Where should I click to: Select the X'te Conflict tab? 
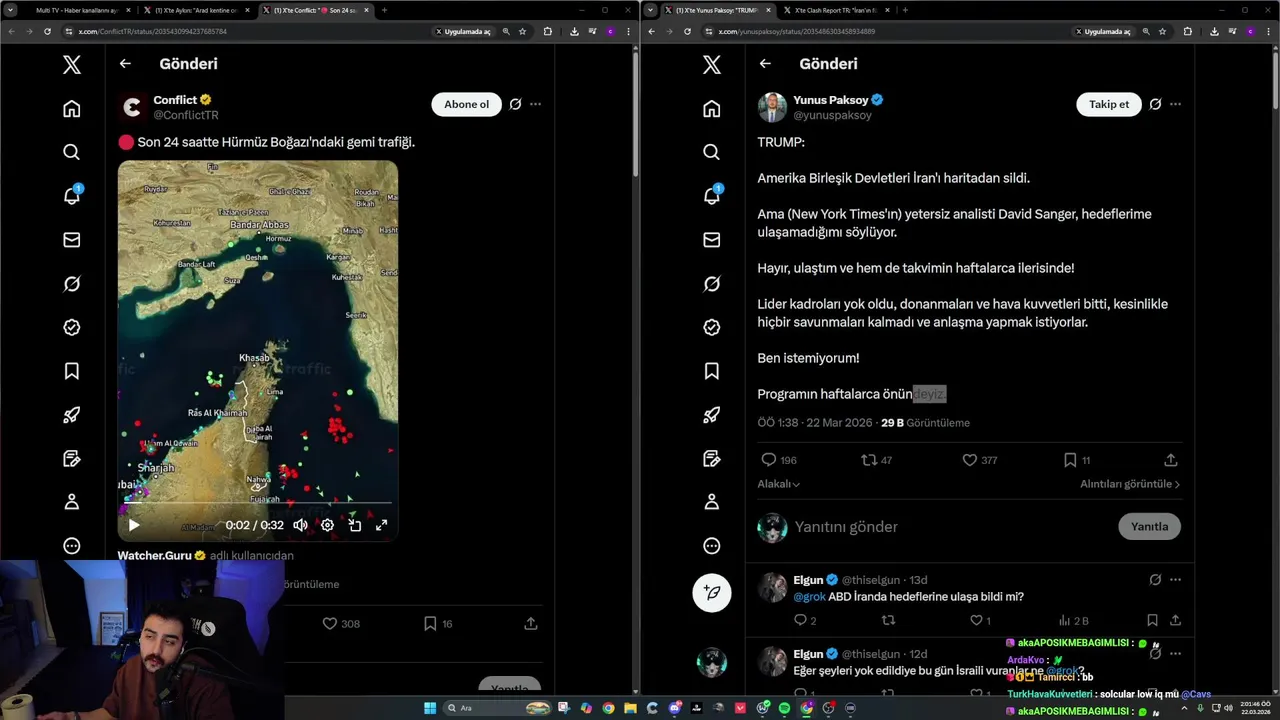(316, 10)
